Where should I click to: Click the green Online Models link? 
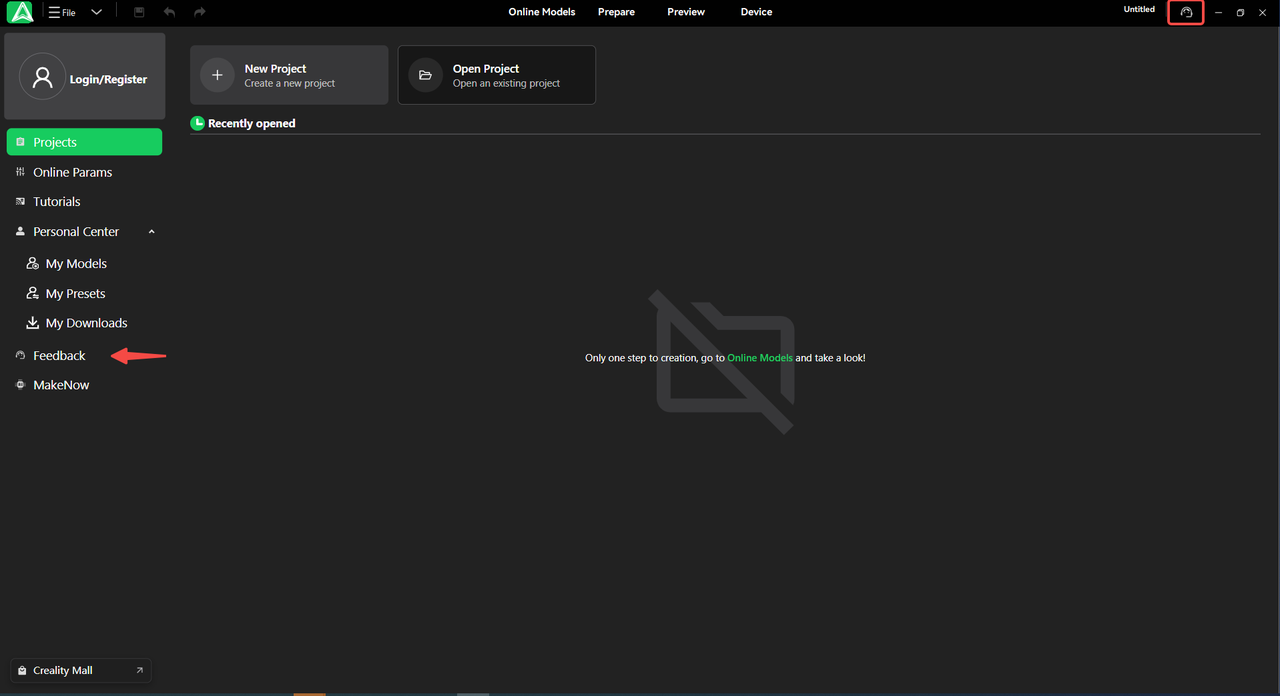coord(759,358)
